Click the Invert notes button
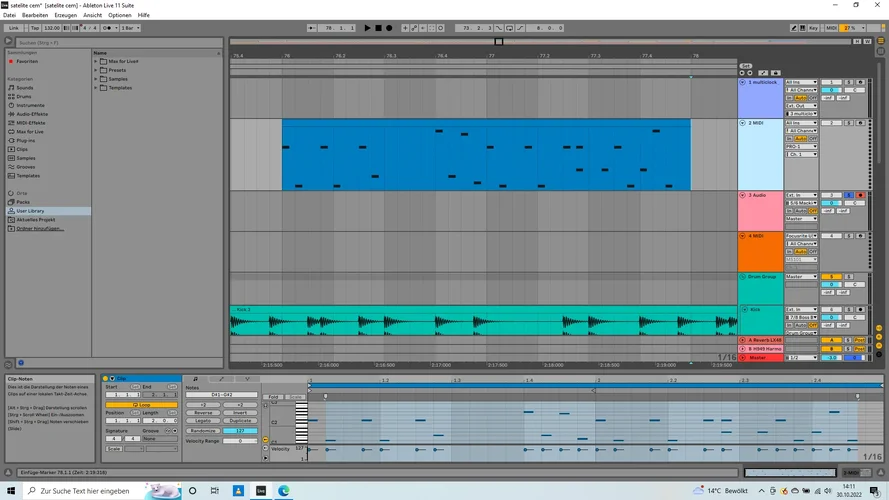Viewport: 889px width, 500px height. click(240, 413)
